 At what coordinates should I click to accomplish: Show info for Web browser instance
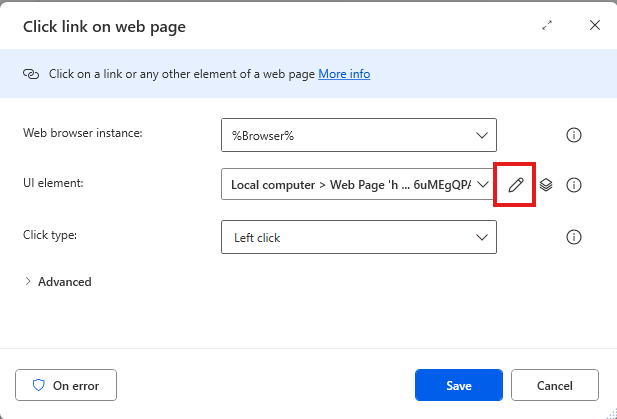573,135
